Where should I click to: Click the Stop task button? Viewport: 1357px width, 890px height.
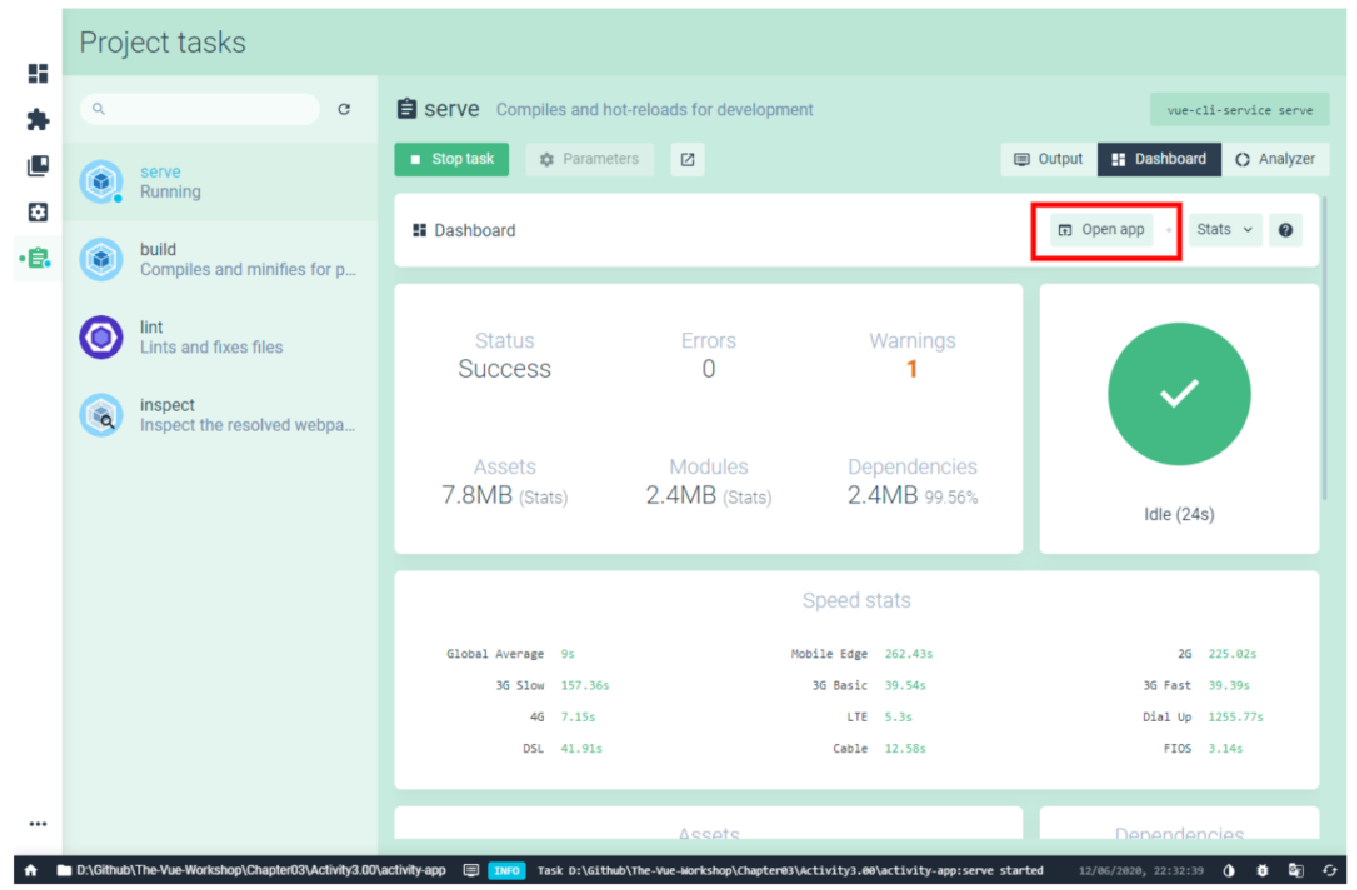pos(452,159)
